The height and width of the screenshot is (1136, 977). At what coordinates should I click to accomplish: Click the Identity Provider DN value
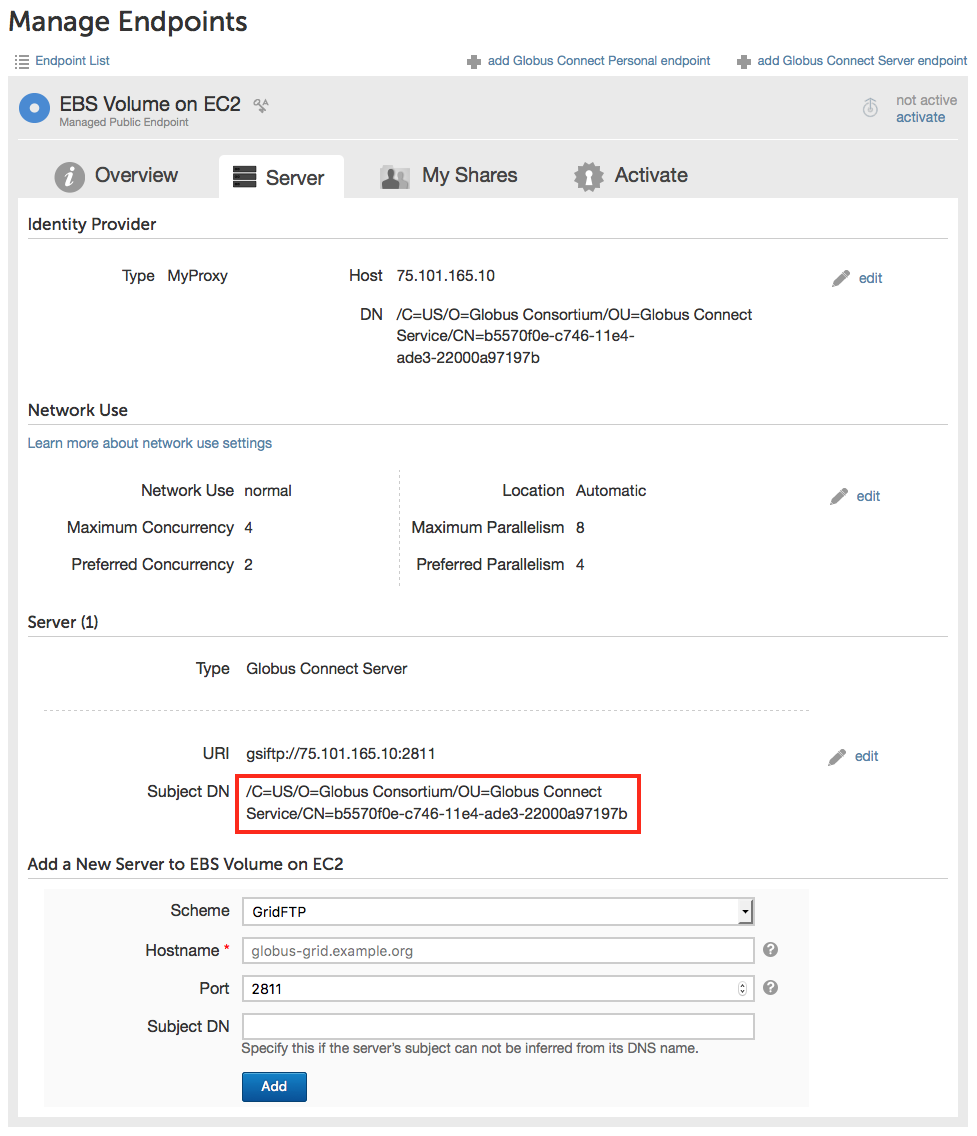(574, 336)
